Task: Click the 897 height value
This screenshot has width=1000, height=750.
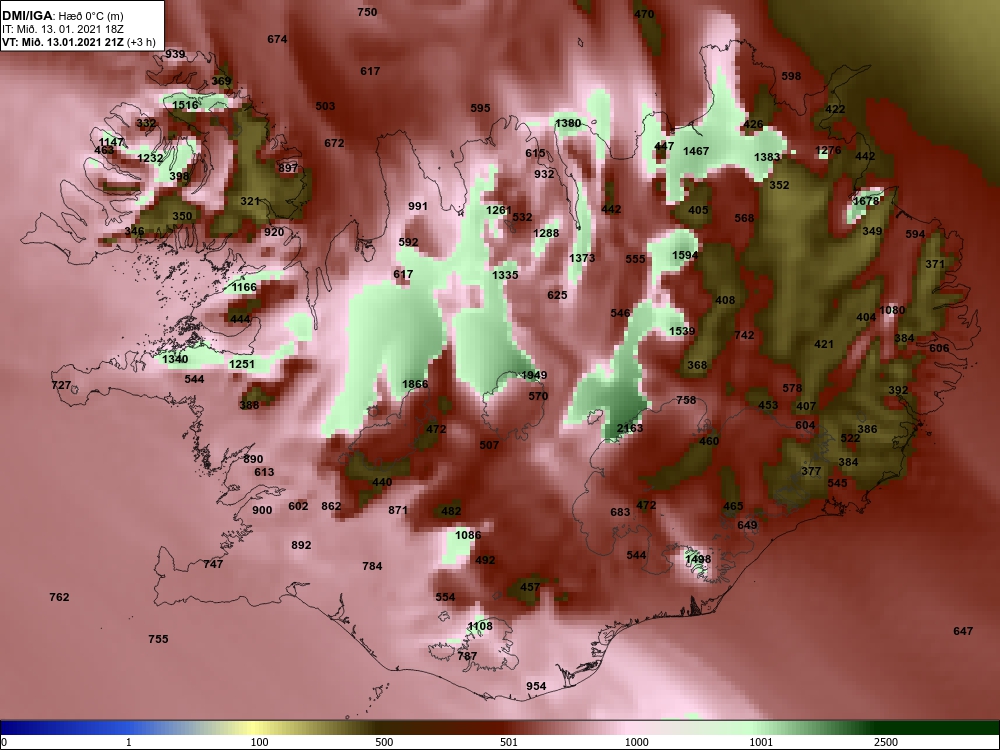Action: 288,168
